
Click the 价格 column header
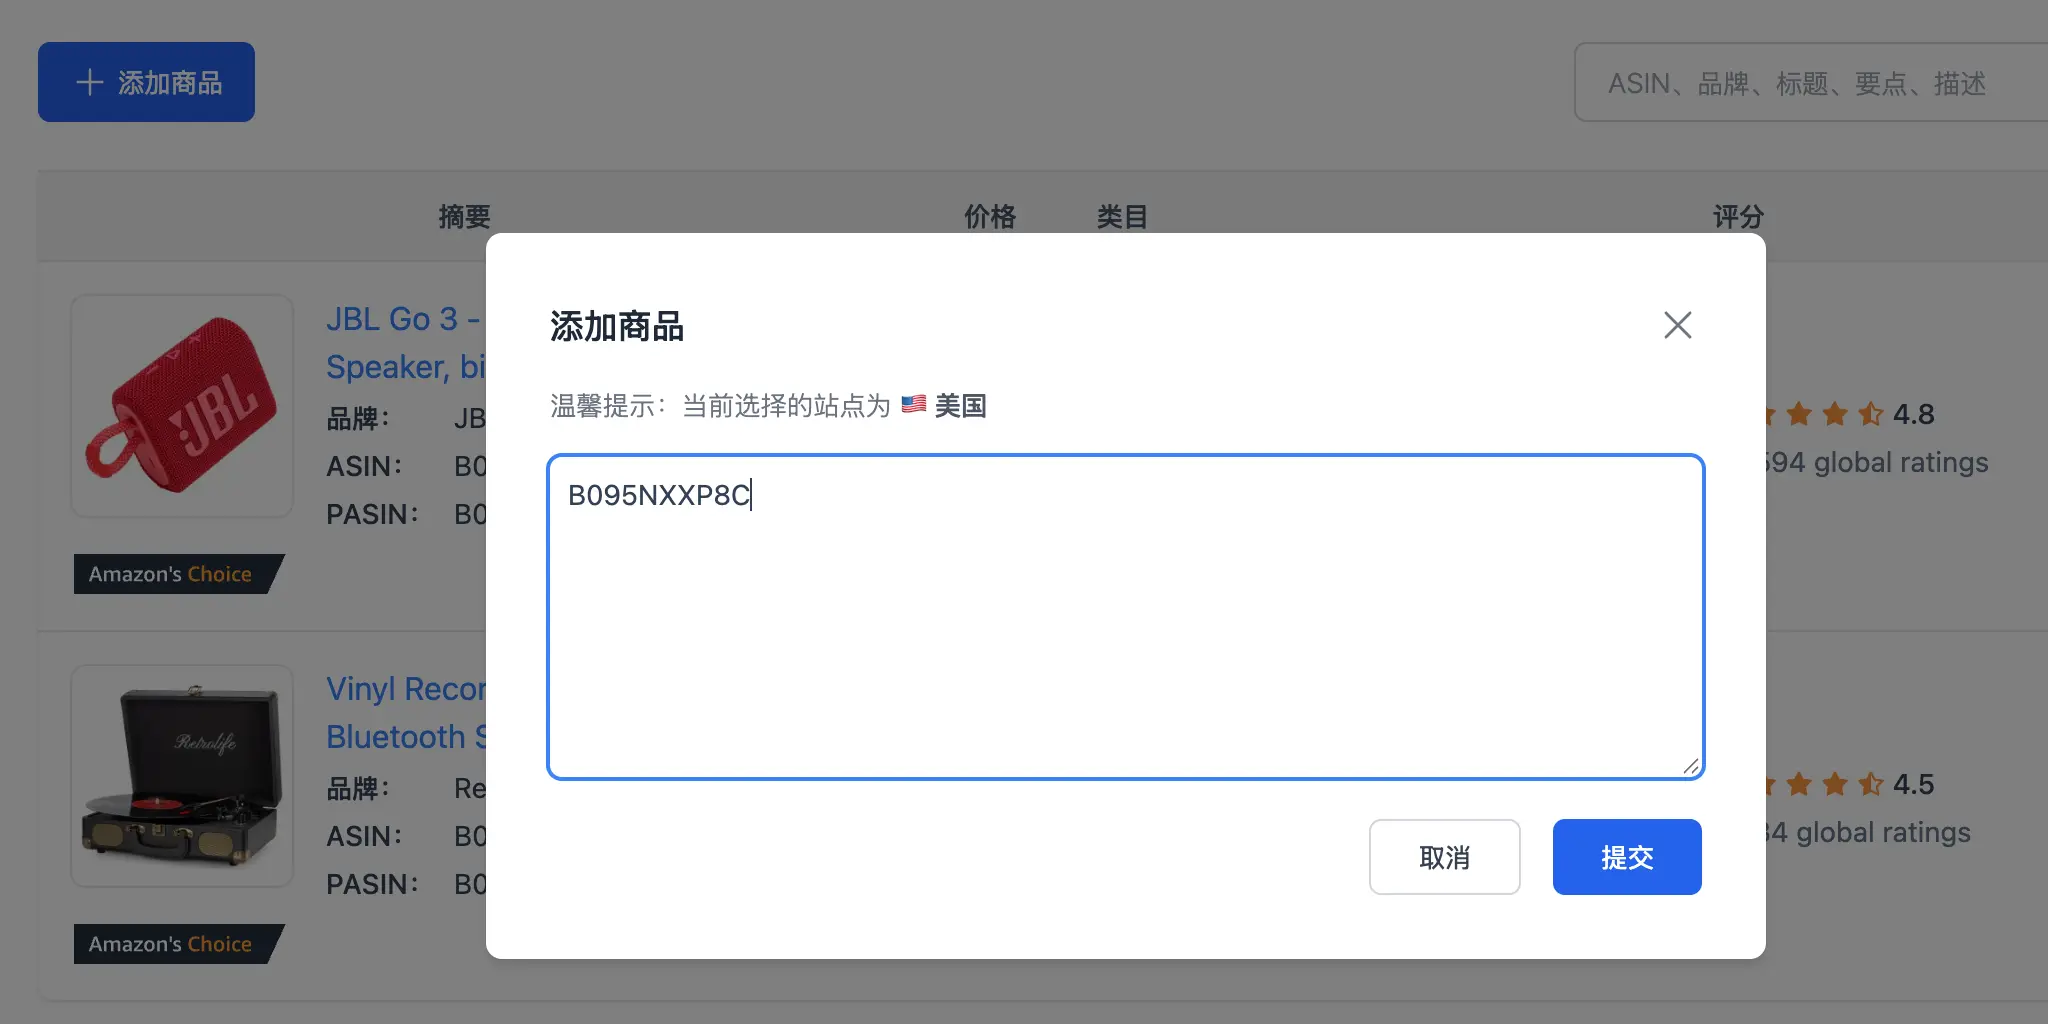[x=991, y=216]
